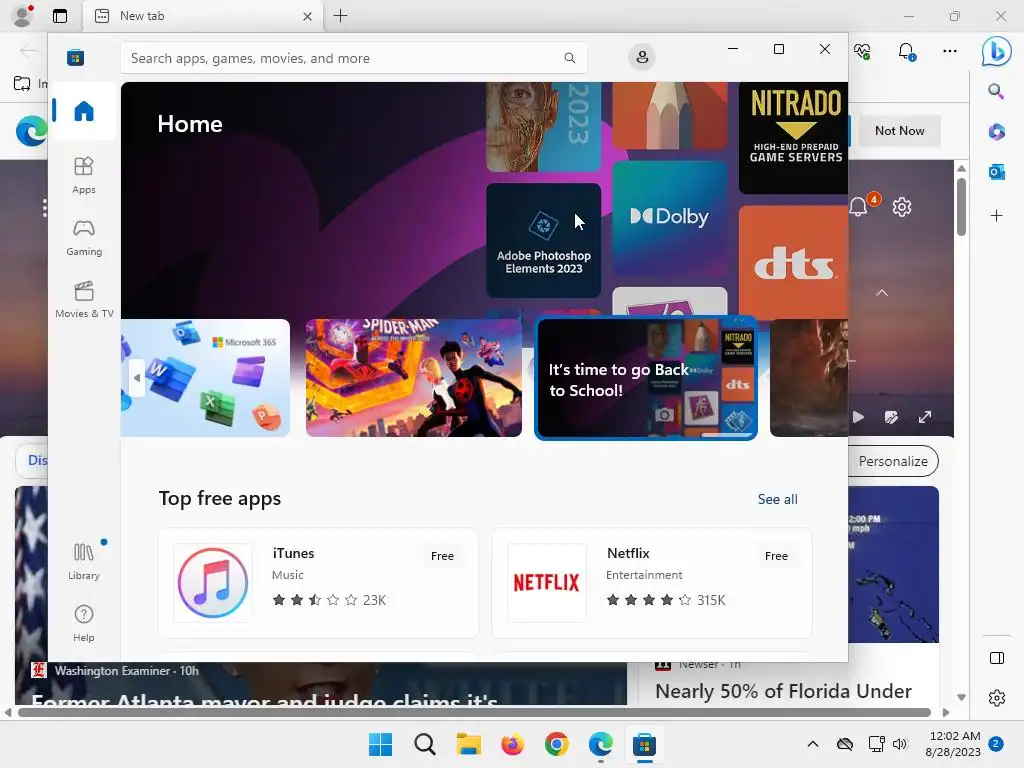
Task: Open the Apps section in Store
Action: click(84, 175)
